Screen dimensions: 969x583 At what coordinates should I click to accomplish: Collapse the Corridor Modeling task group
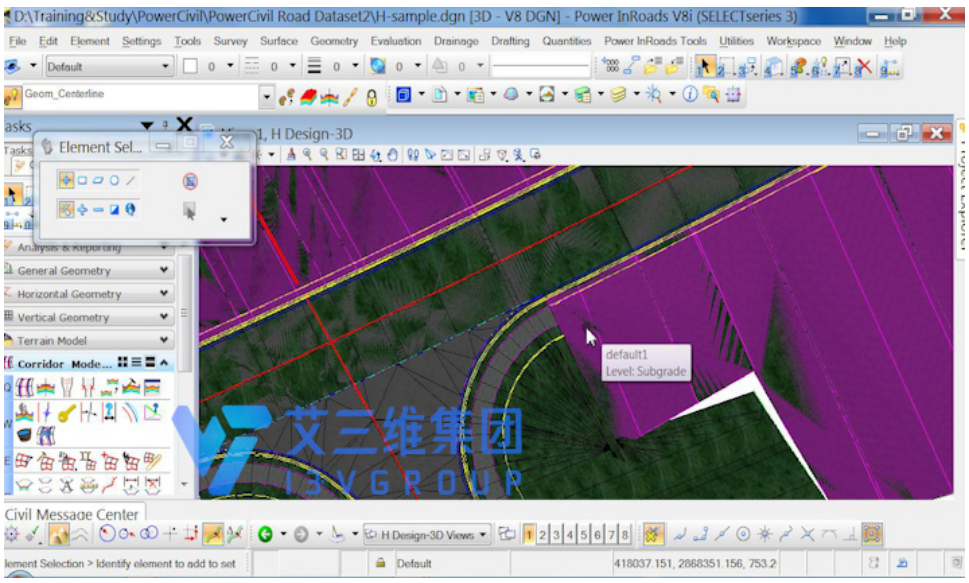click(x=164, y=362)
